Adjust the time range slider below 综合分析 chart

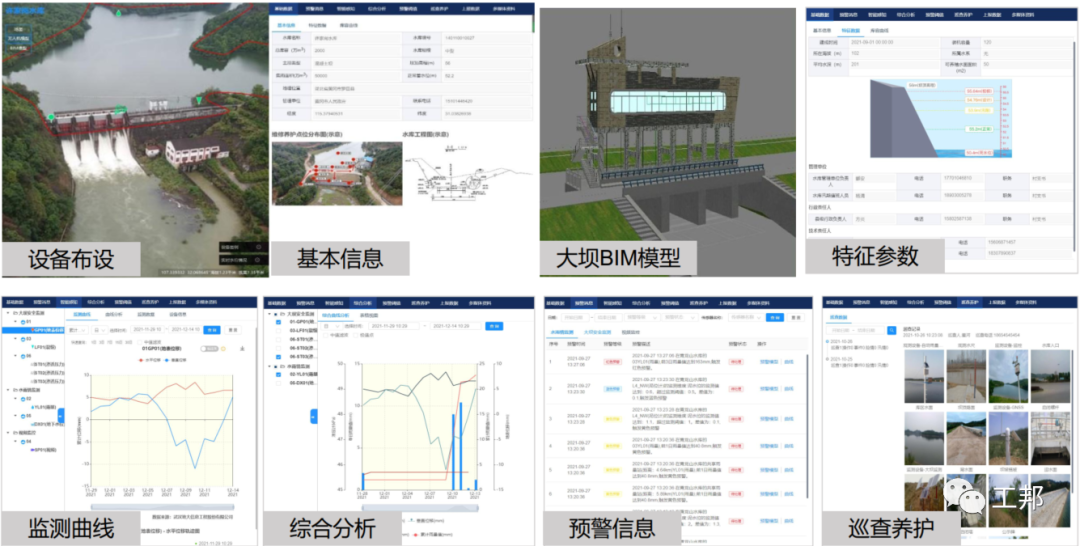pyautogui.click(x=420, y=508)
